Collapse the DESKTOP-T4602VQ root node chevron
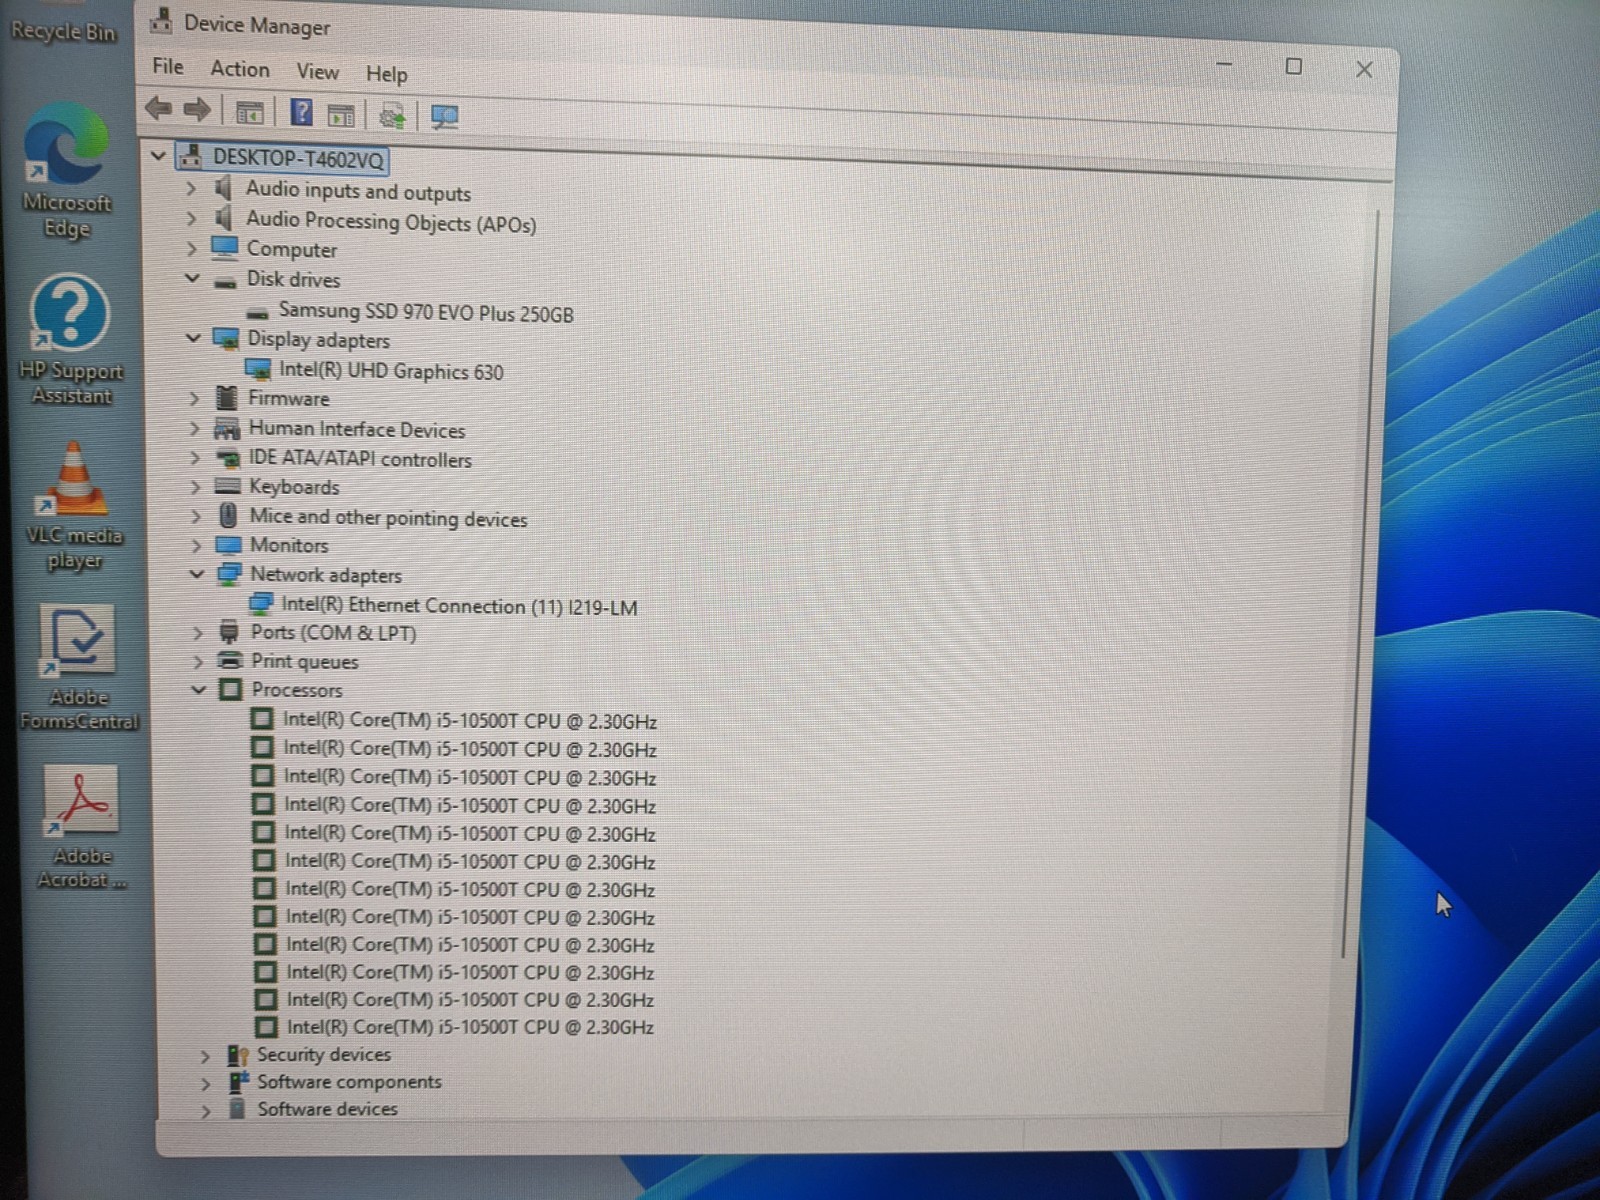The height and width of the screenshot is (1200, 1600). [x=157, y=156]
